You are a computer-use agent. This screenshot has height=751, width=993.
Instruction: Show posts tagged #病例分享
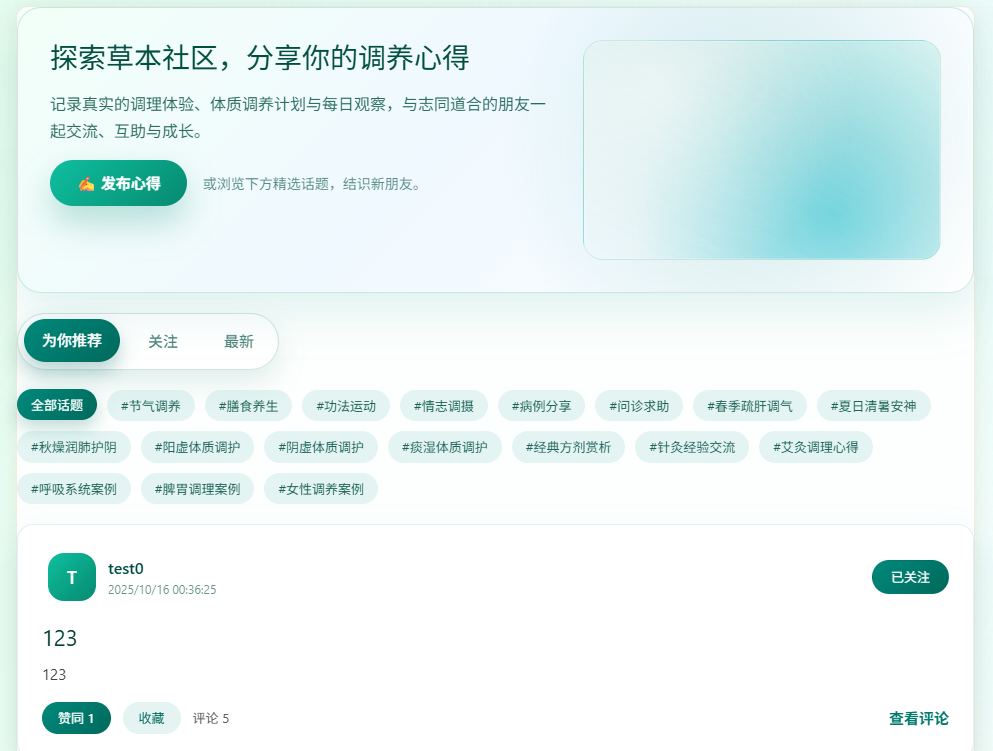coord(542,406)
